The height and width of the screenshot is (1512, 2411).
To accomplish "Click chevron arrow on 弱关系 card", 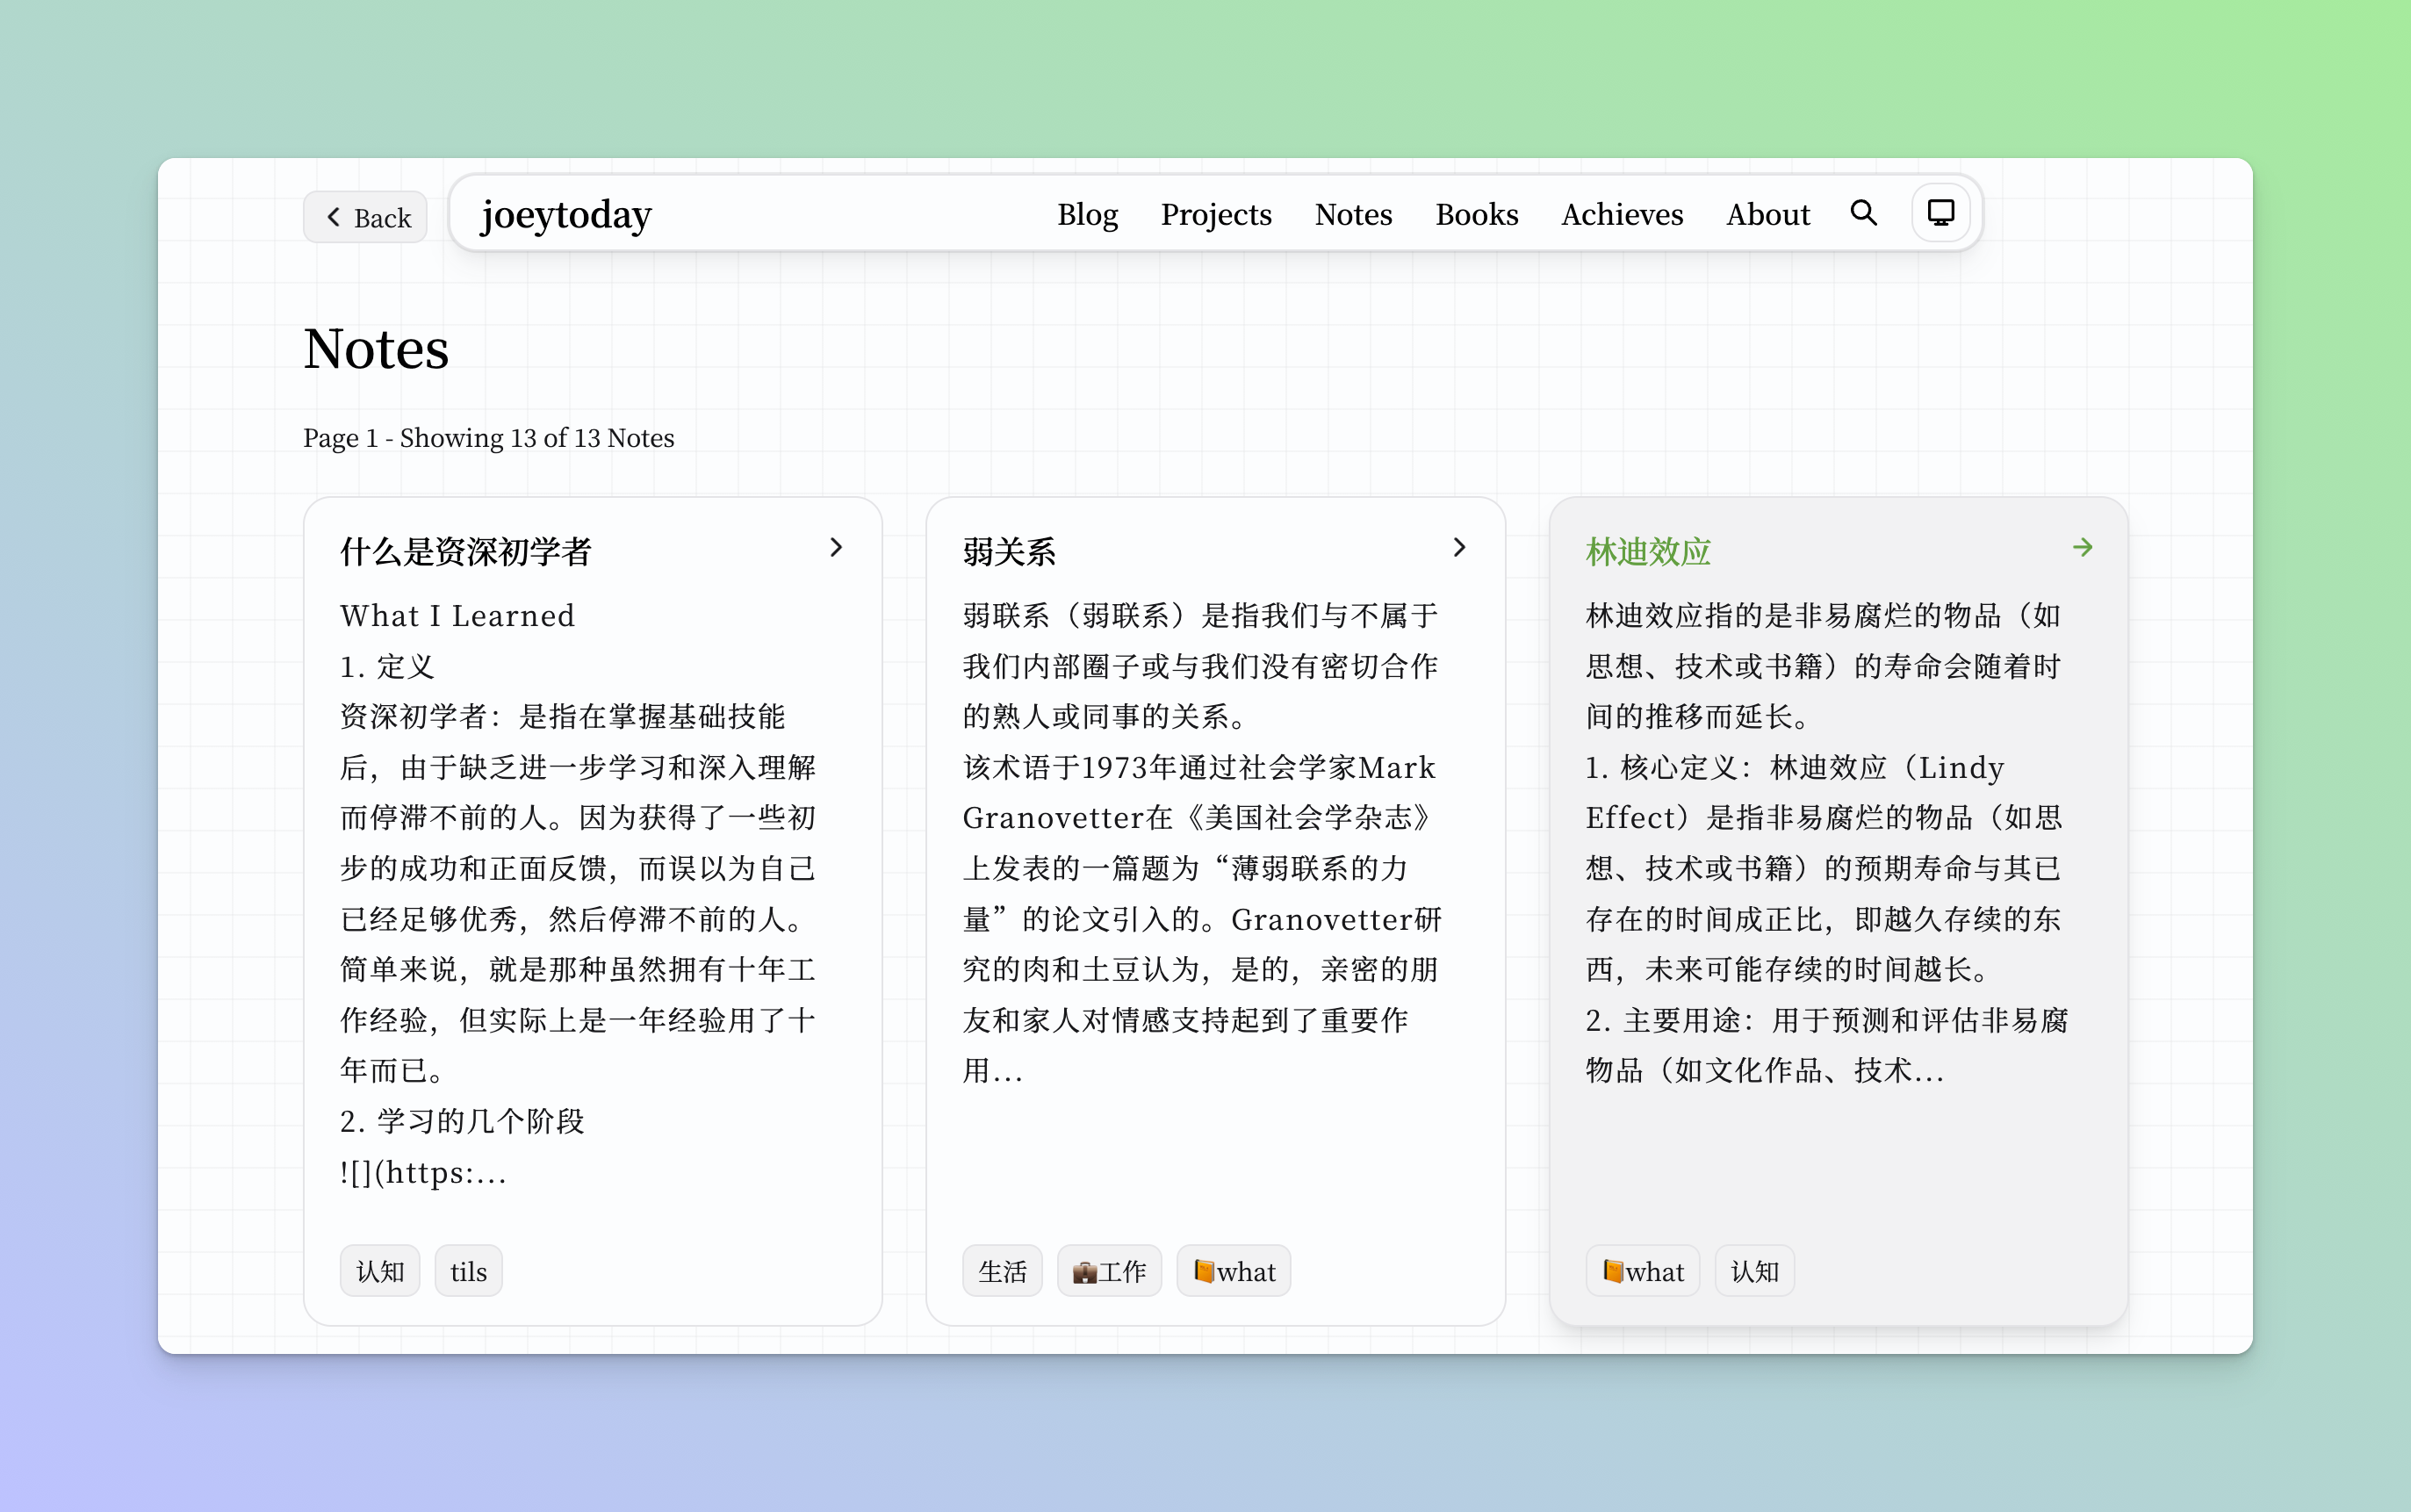I will tap(1459, 547).
